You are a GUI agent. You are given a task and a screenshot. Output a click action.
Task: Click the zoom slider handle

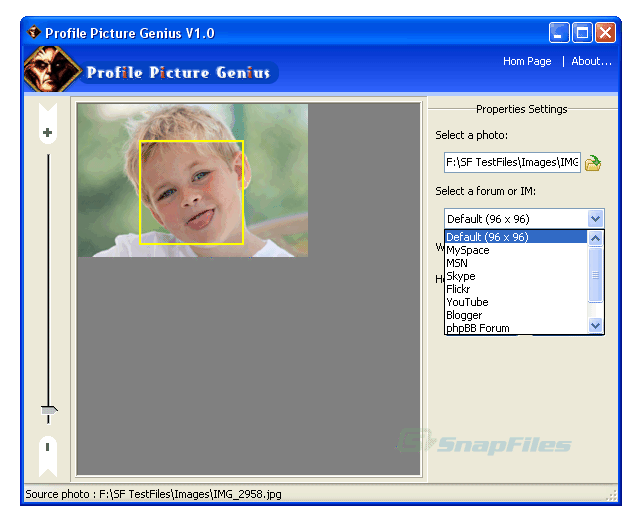point(48,409)
